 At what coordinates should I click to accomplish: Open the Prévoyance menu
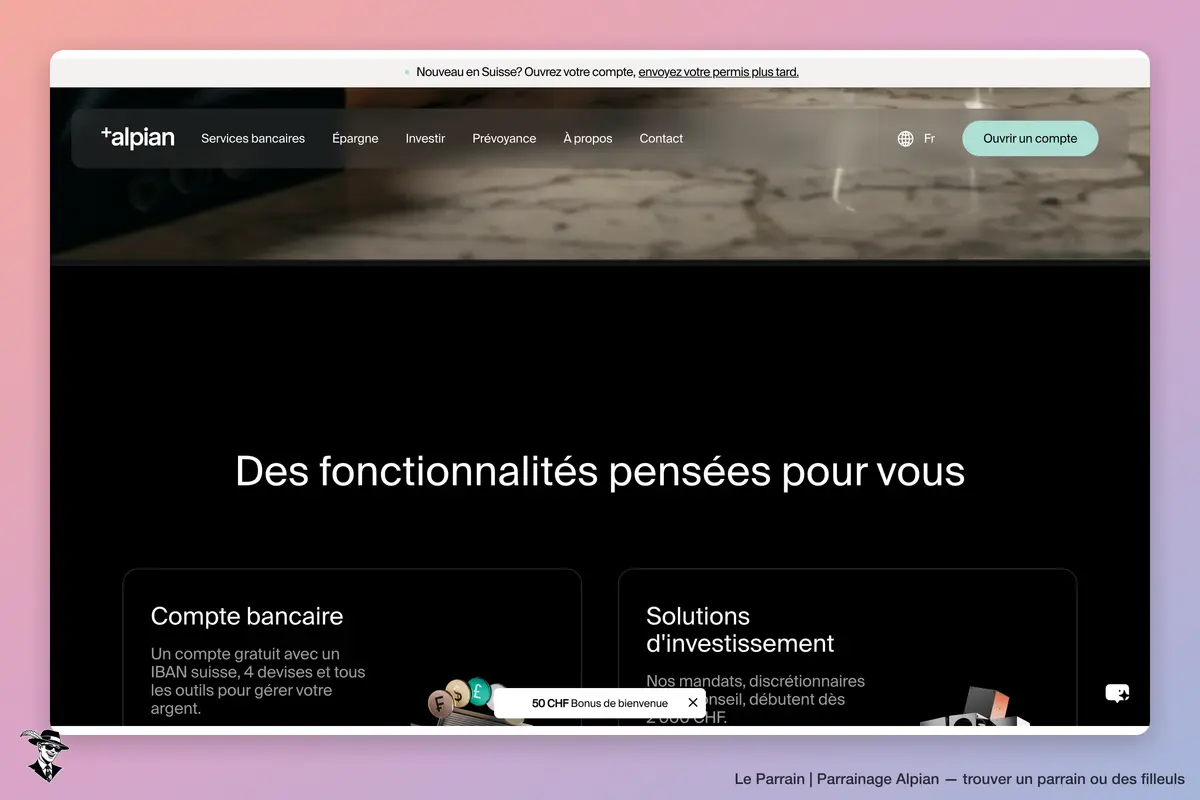504,139
